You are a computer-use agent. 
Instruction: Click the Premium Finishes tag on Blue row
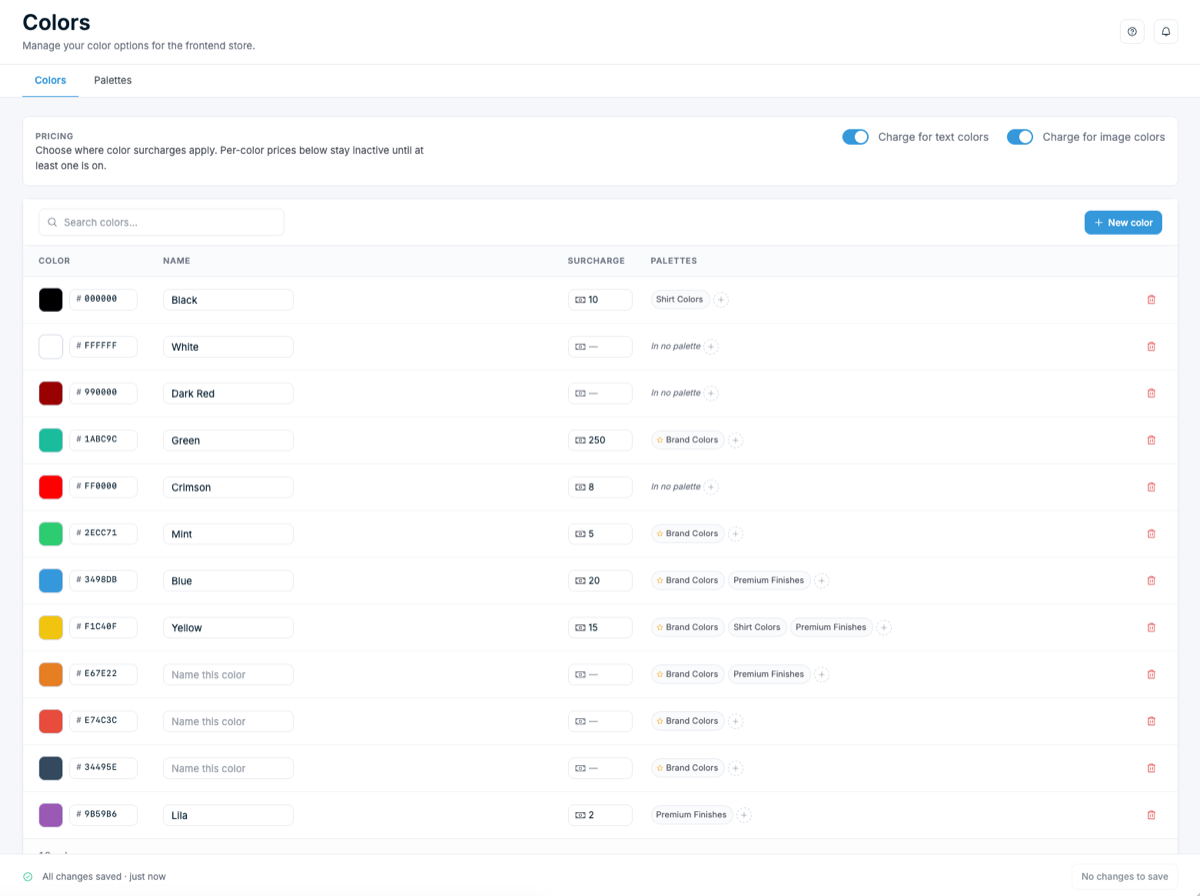pos(768,580)
